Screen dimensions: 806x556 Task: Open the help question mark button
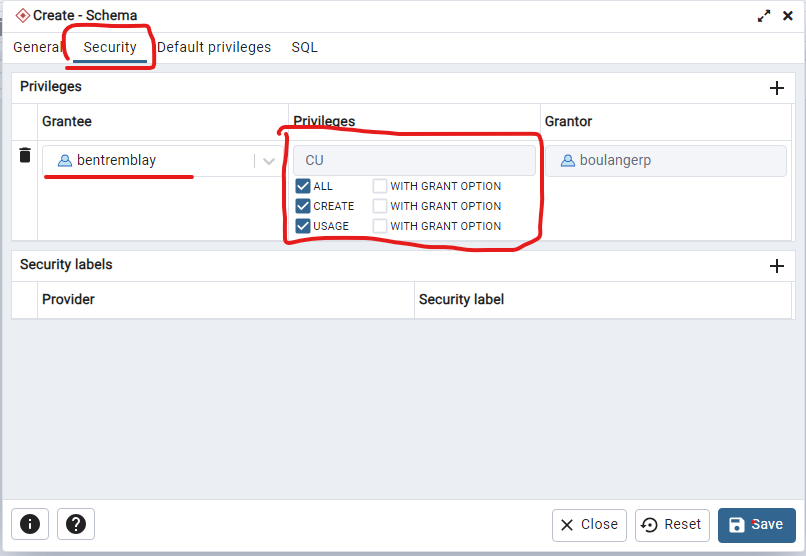76,524
